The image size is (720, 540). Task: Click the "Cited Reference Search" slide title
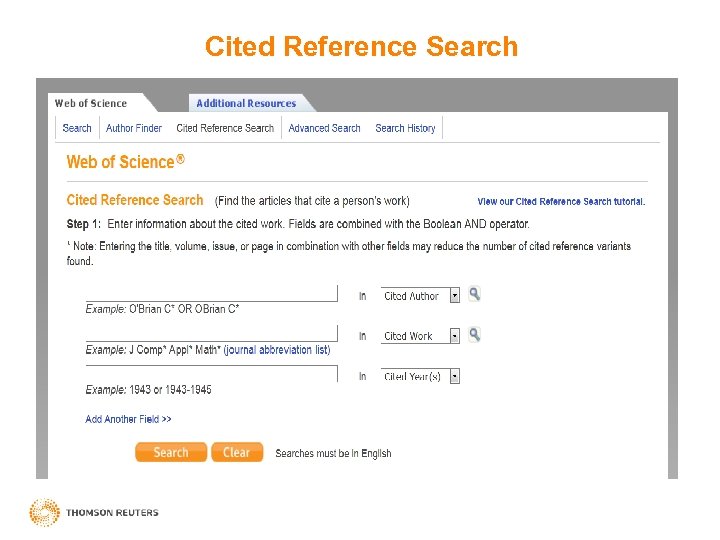(361, 46)
